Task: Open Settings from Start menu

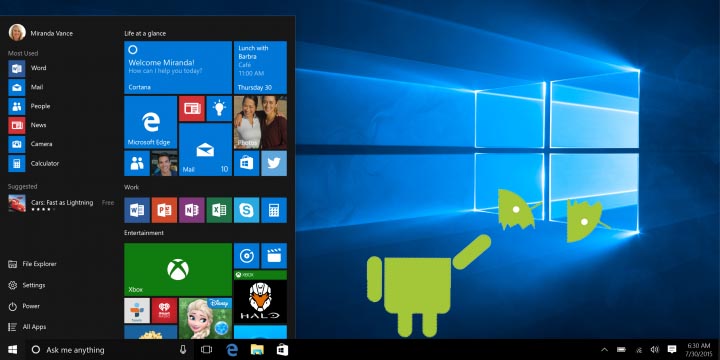Action: [27, 285]
